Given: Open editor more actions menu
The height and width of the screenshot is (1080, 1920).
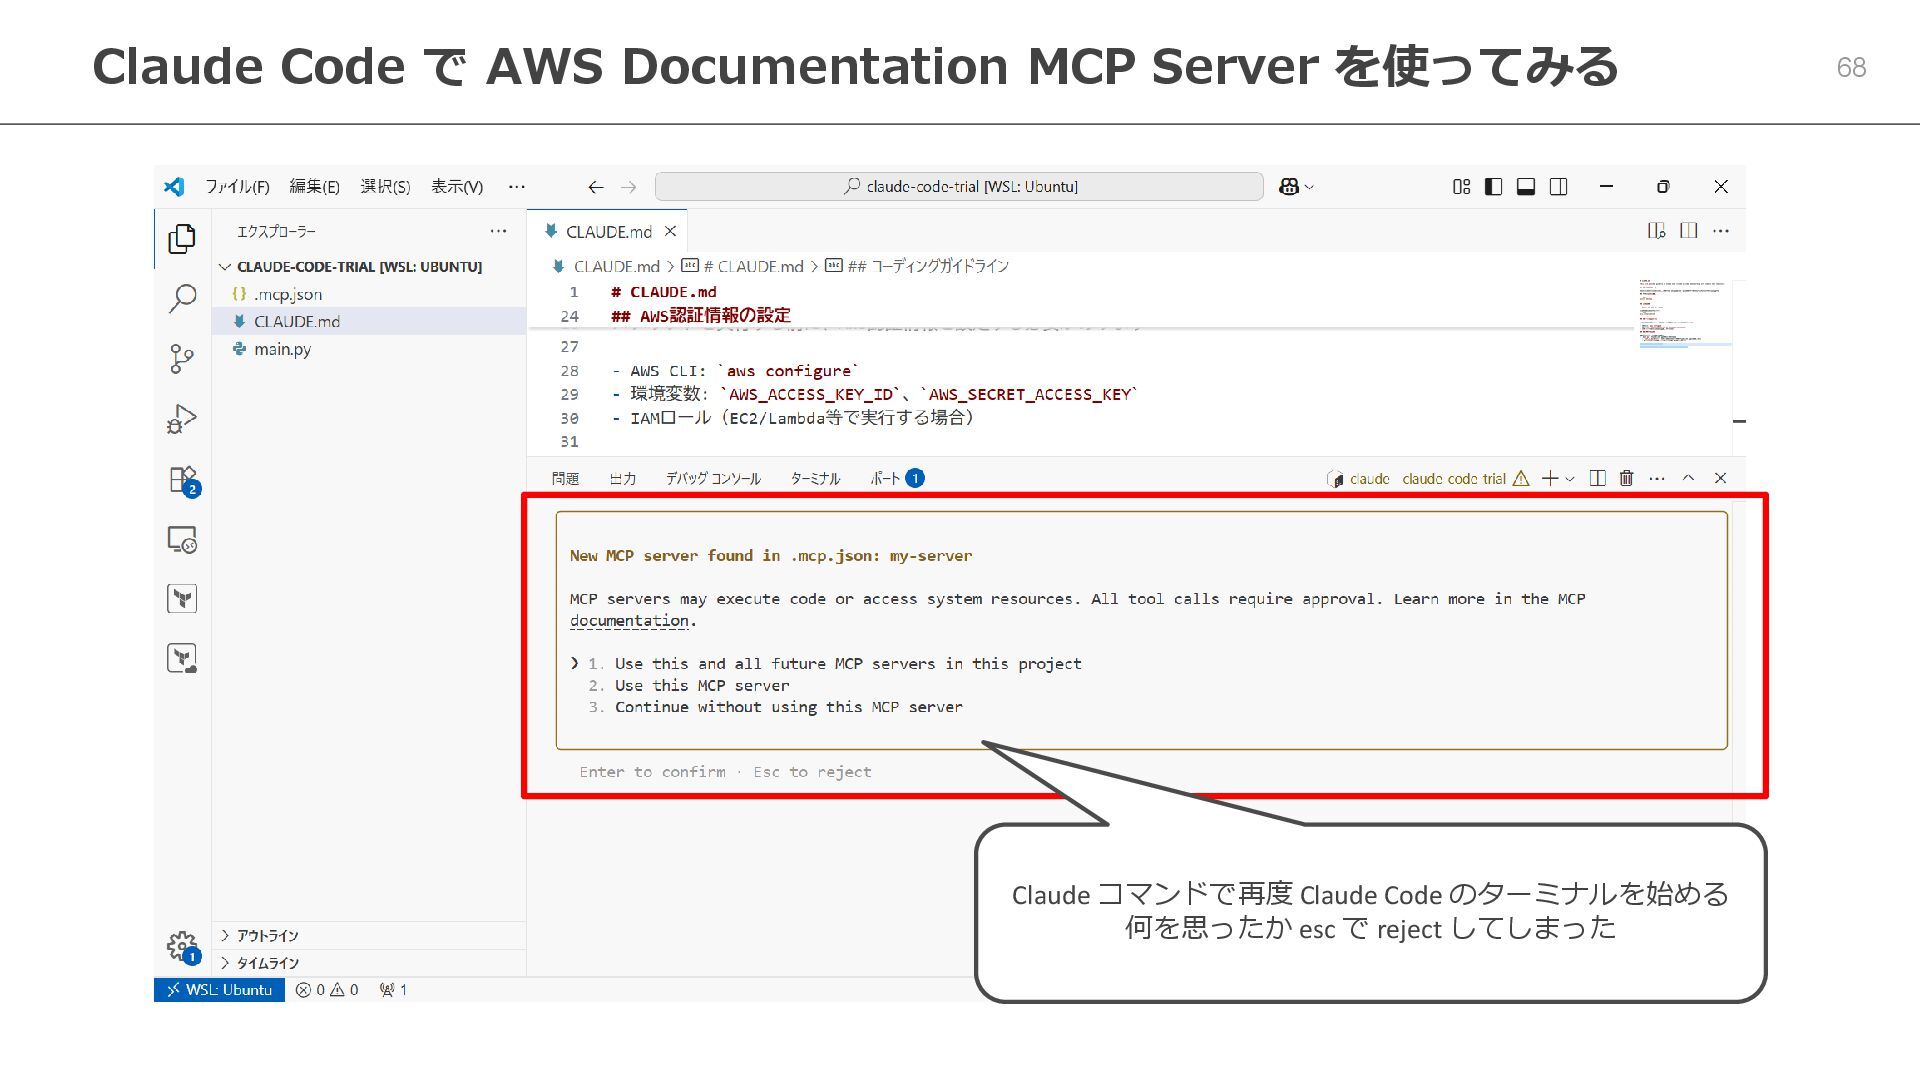Looking at the screenshot, I should click(1721, 231).
